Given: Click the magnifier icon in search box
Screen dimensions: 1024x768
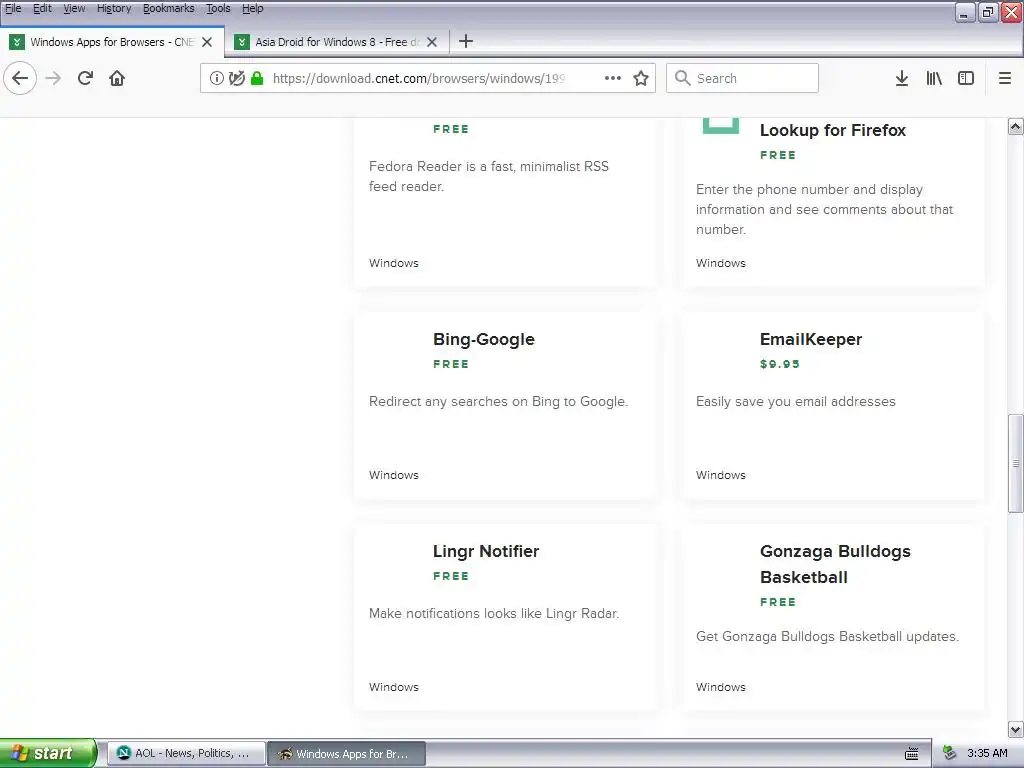Looking at the screenshot, I should click(x=682, y=78).
